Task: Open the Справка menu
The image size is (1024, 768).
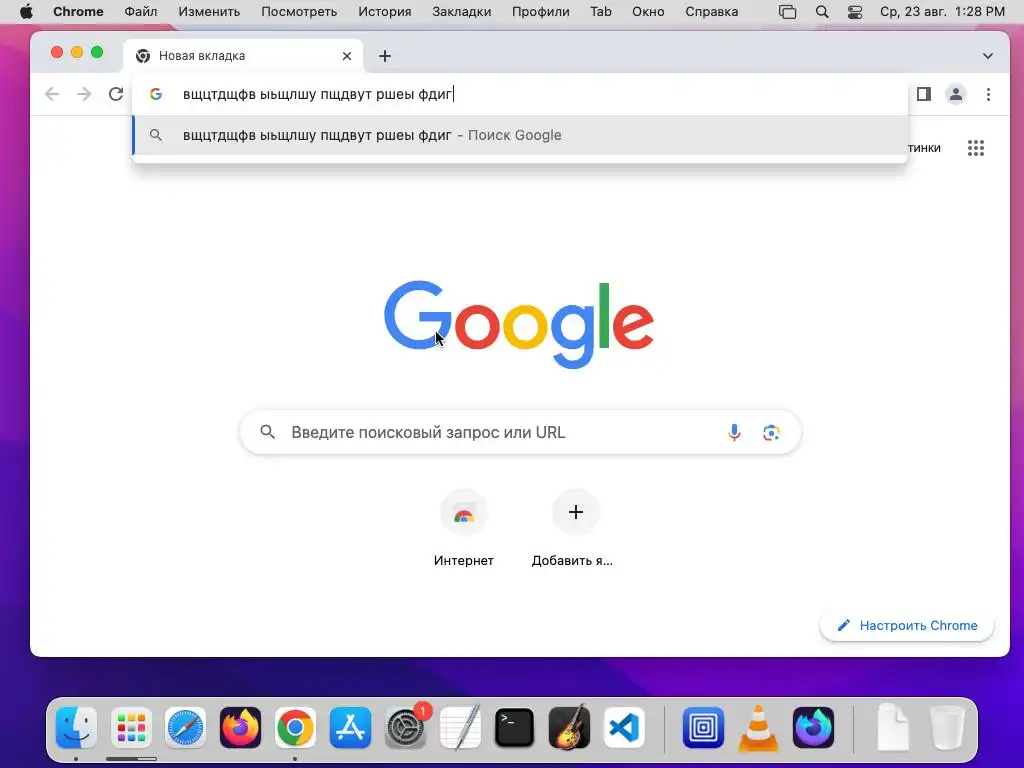Action: 711,12
